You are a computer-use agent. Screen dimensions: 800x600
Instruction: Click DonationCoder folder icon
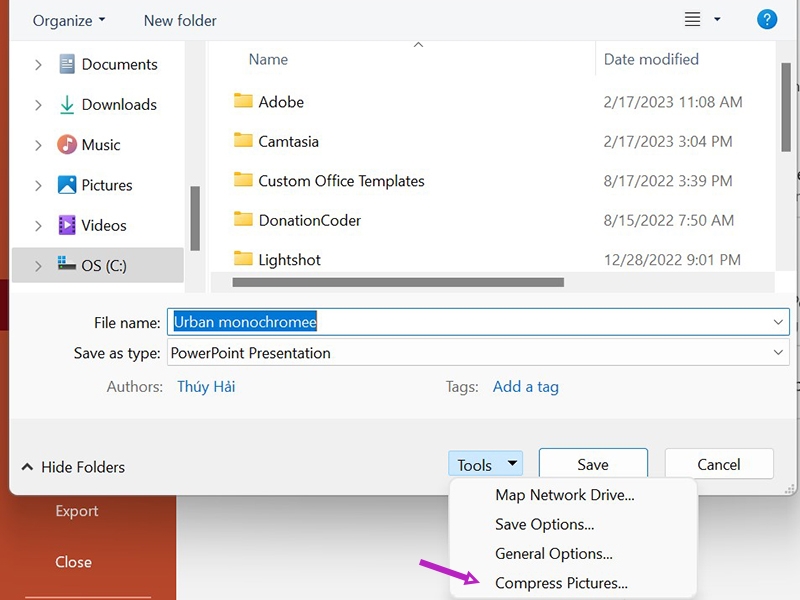pos(243,219)
